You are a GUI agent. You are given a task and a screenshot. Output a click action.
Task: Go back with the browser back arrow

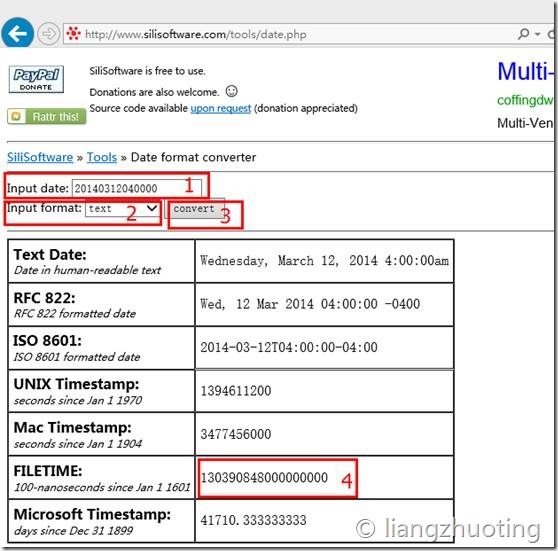(17, 33)
